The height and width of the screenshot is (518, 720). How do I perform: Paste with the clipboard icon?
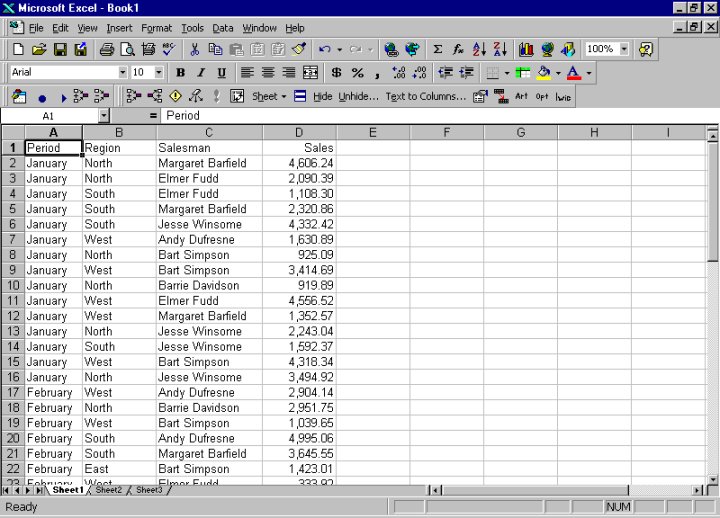[x=236, y=49]
